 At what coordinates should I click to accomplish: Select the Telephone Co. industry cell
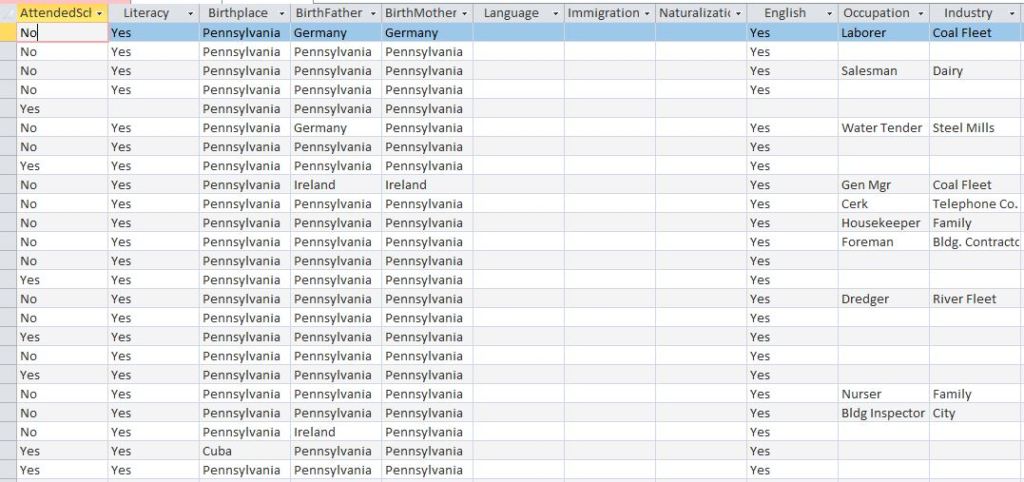pyautogui.click(x=974, y=204)
